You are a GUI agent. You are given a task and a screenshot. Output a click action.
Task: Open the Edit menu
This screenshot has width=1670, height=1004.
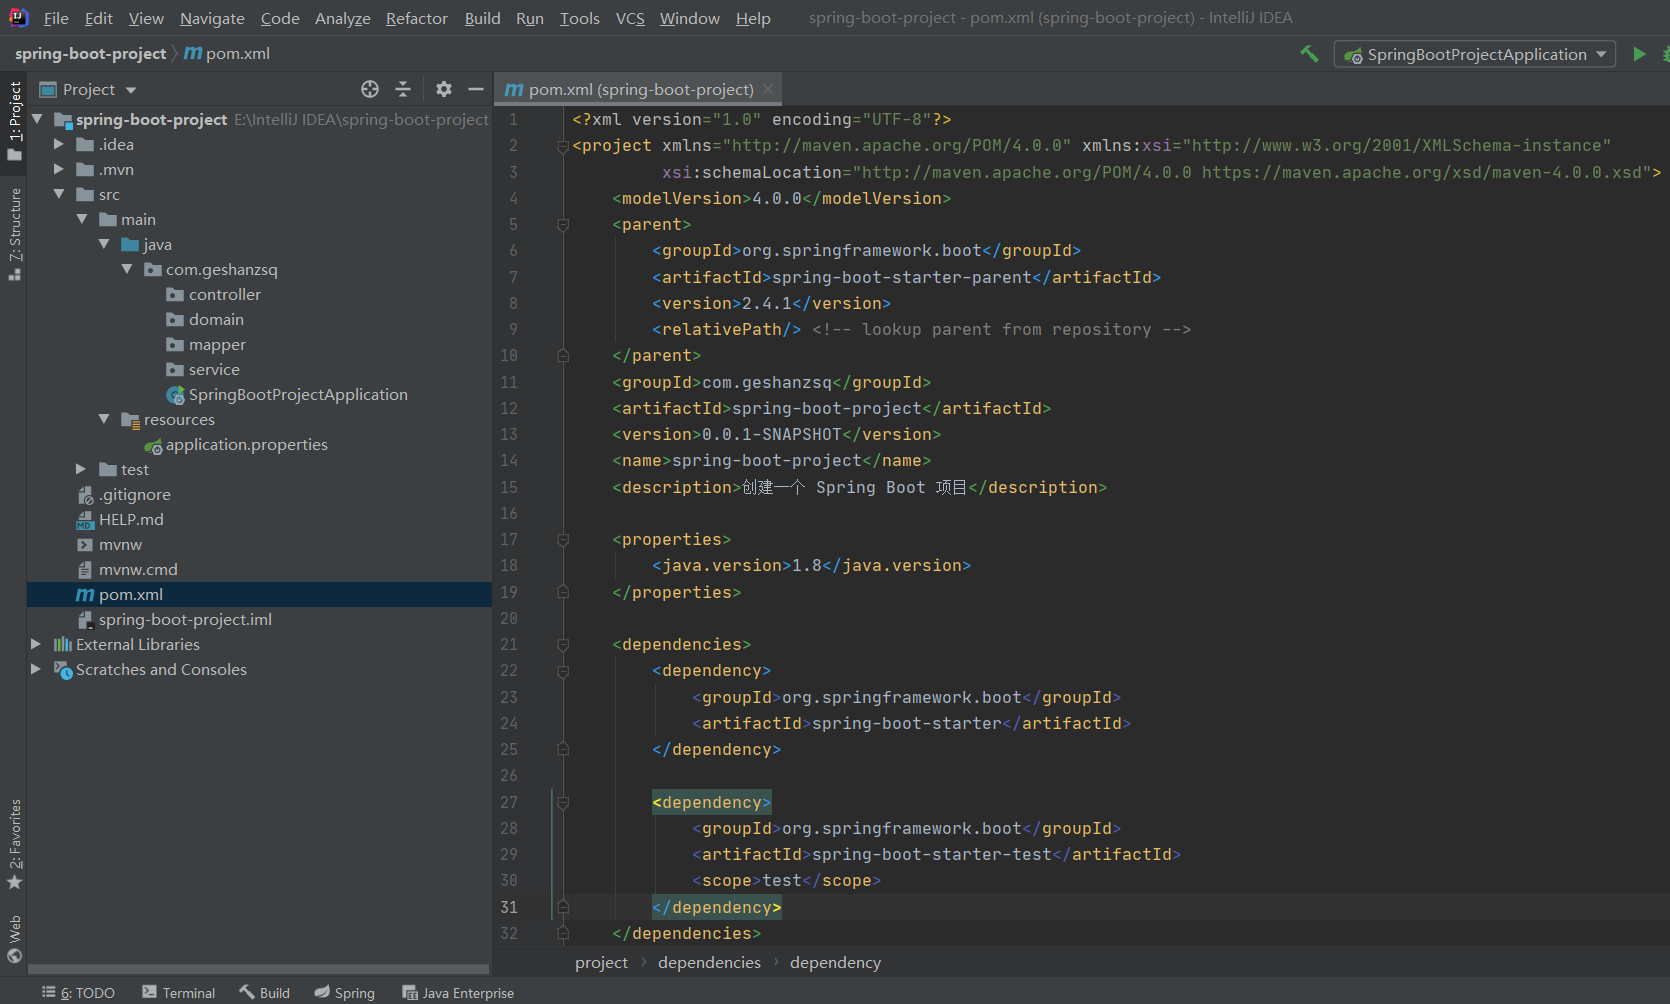tap(98, 18)
